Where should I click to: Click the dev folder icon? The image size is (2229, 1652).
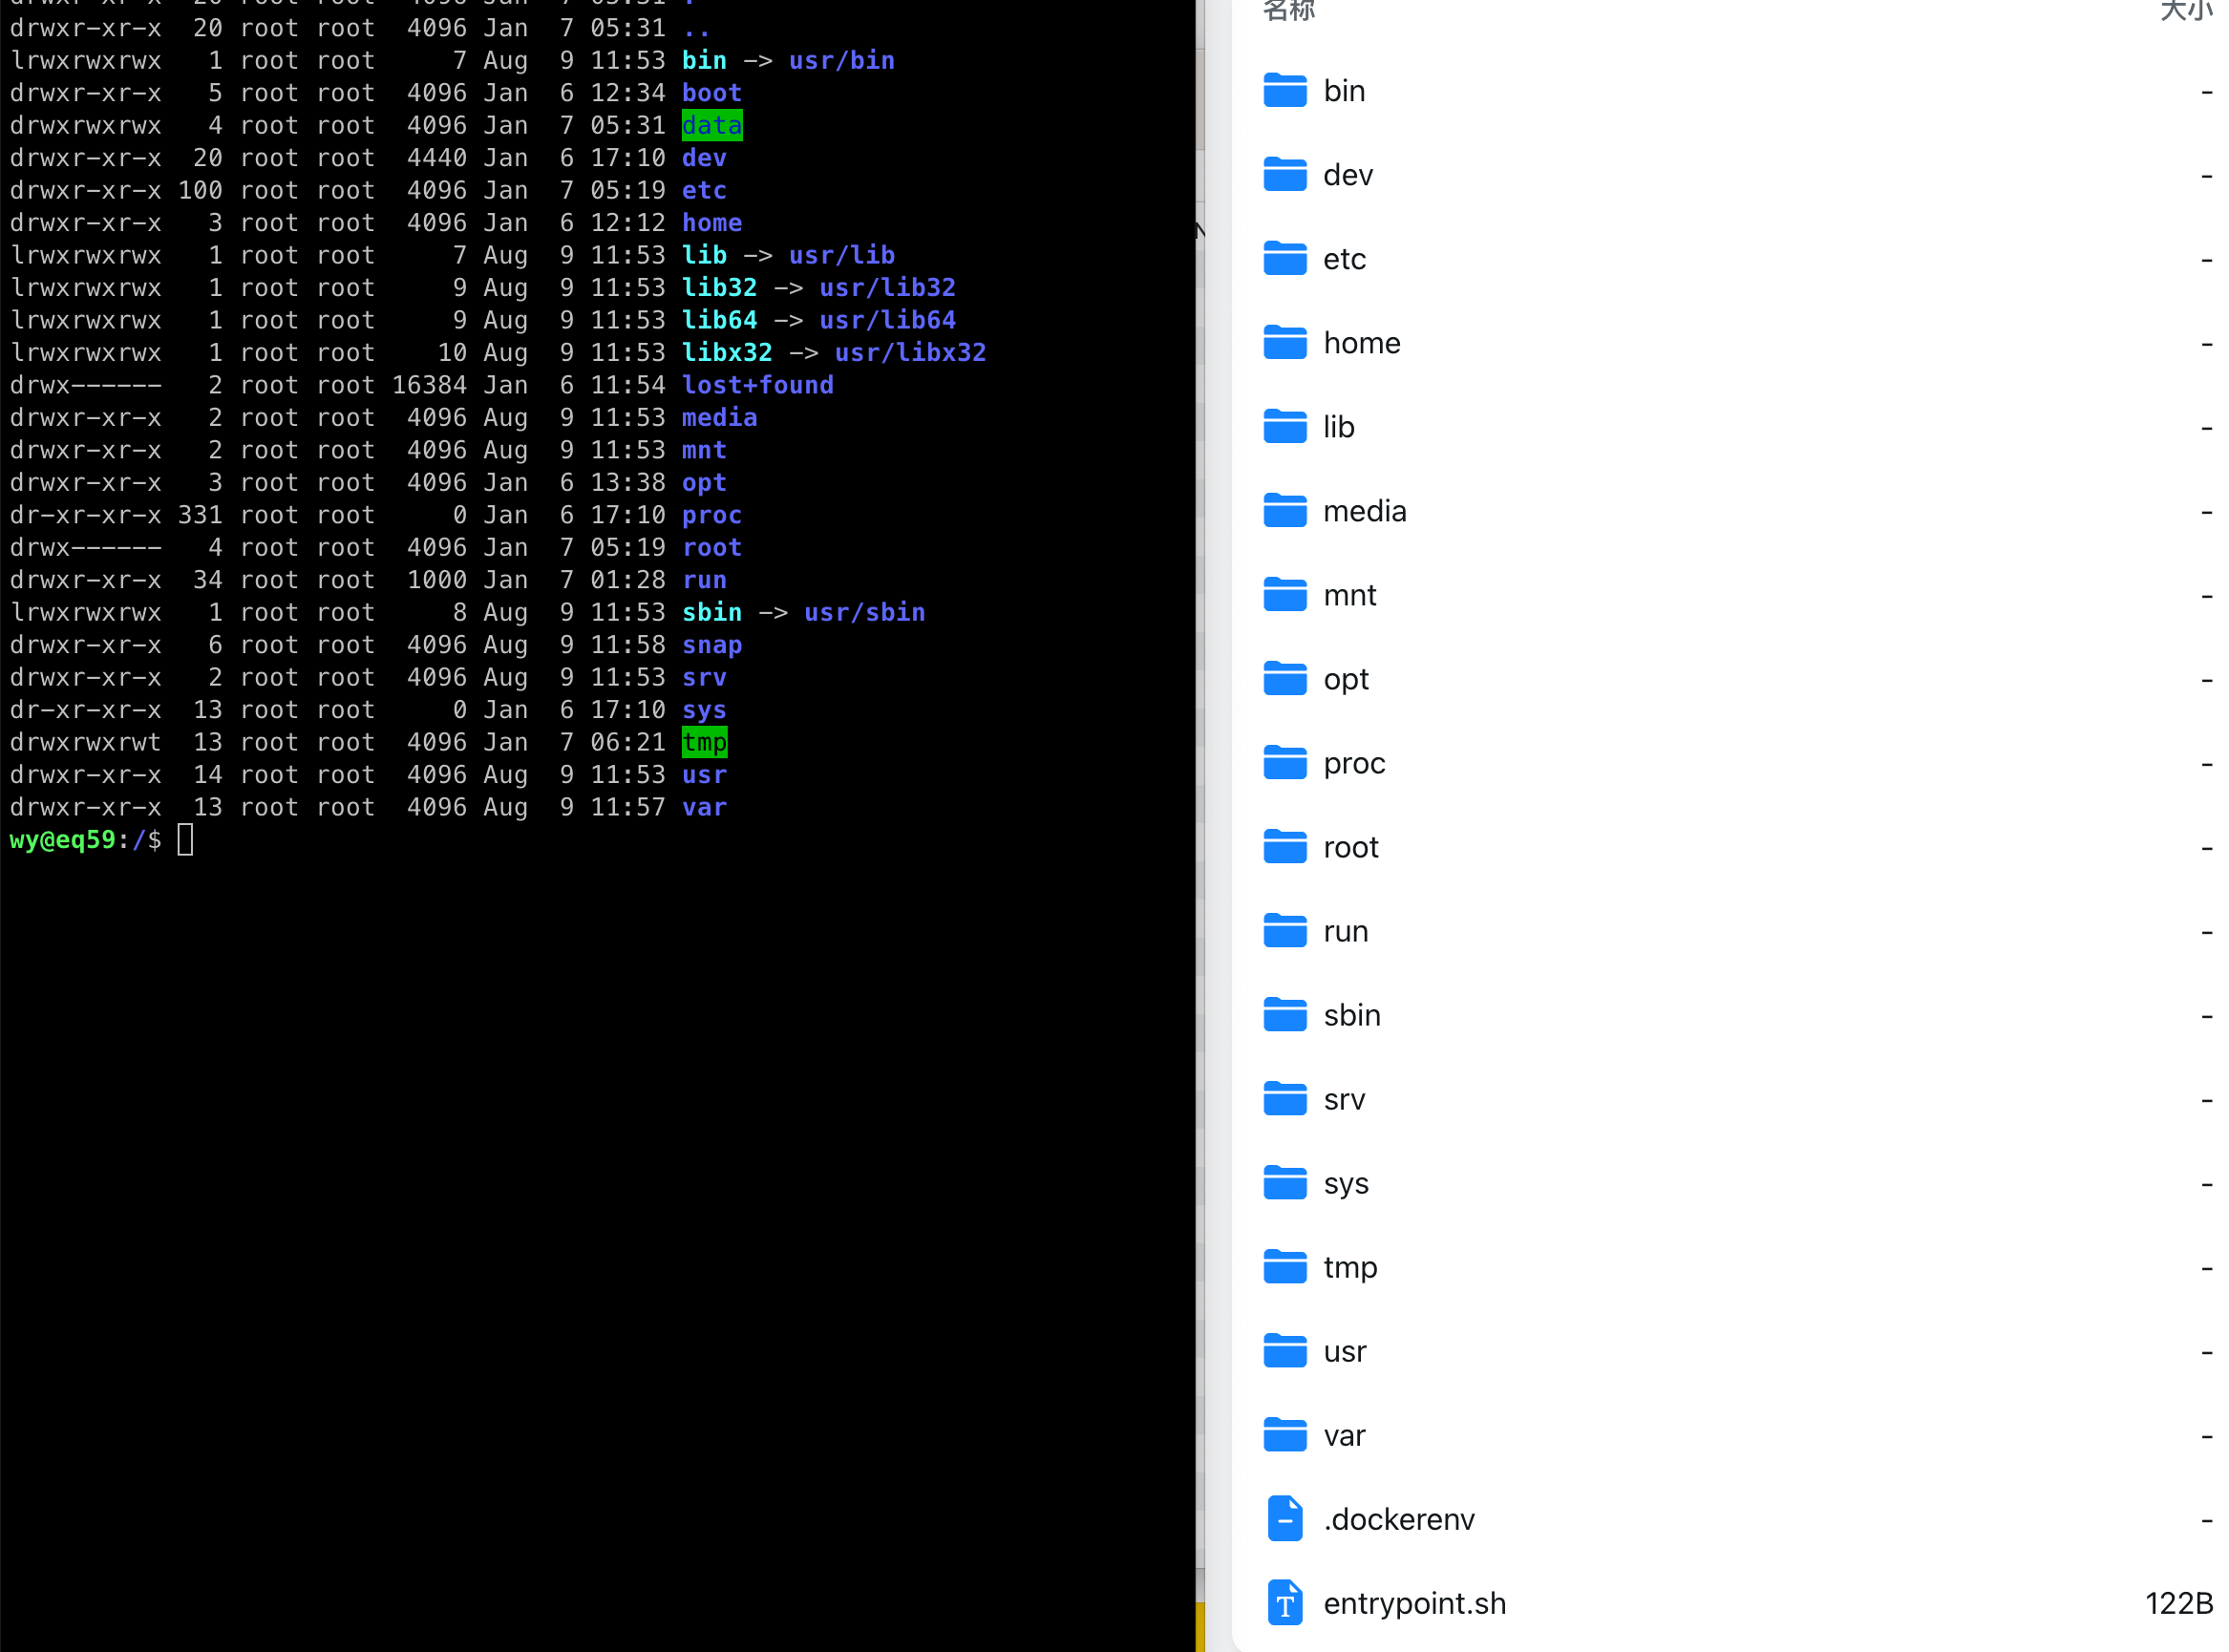[1284, 175]
